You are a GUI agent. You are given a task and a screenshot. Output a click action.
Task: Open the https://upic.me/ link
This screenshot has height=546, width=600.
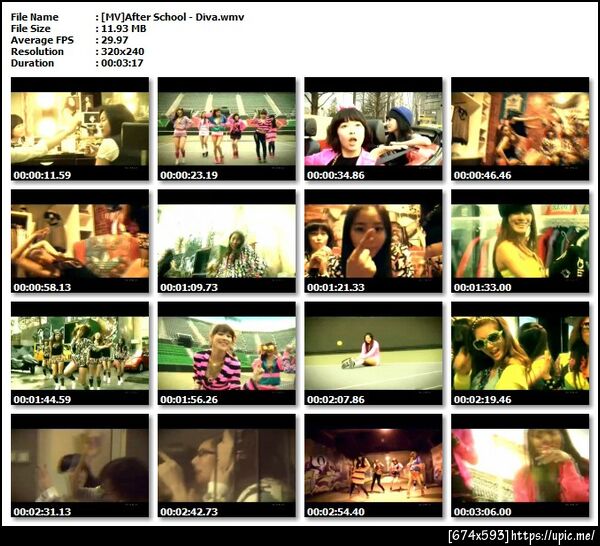553,535
